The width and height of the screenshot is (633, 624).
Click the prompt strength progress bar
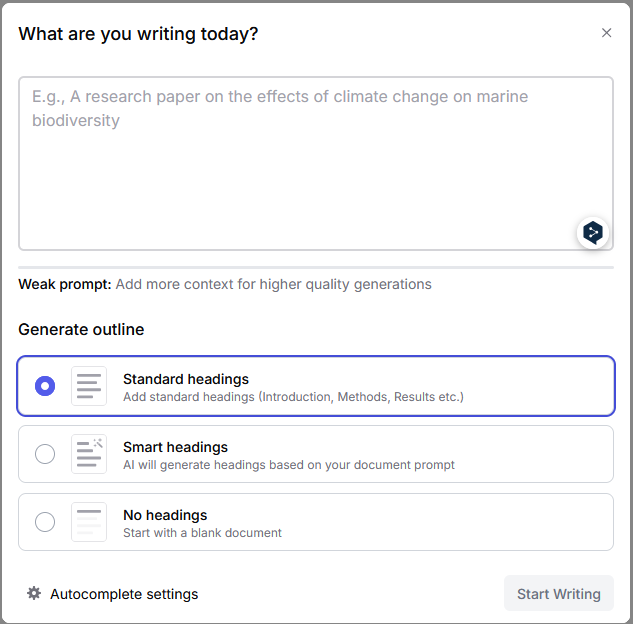point(316,267)
